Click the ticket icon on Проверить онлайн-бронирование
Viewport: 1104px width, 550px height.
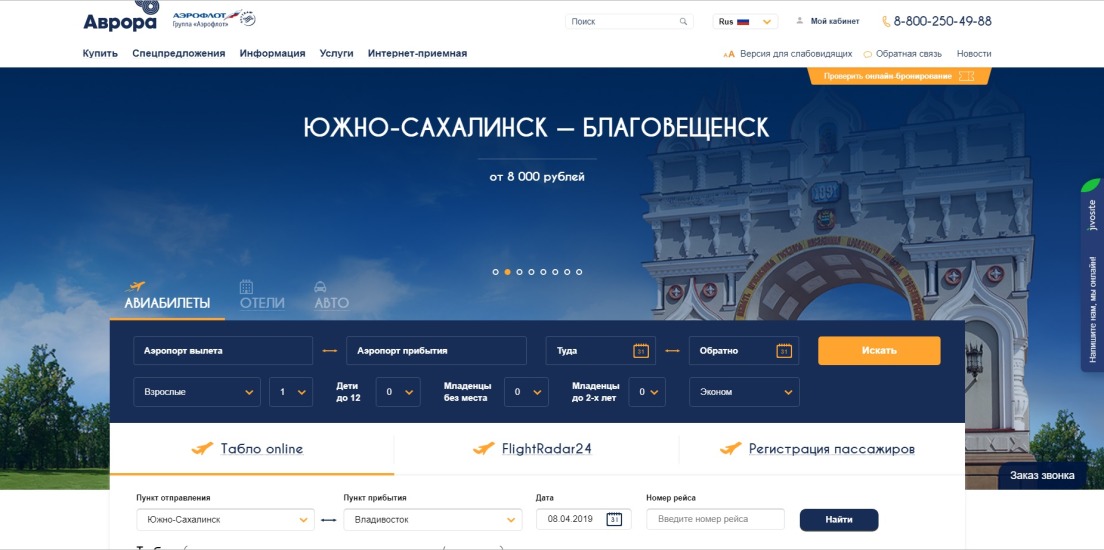coord(967,76)
